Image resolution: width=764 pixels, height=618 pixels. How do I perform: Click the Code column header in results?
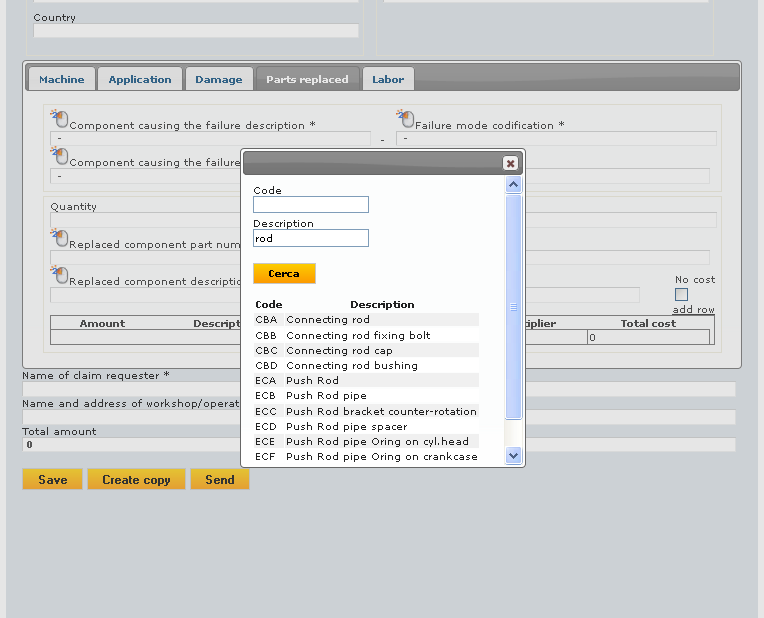pyautogui.click(x=268, y=305)
